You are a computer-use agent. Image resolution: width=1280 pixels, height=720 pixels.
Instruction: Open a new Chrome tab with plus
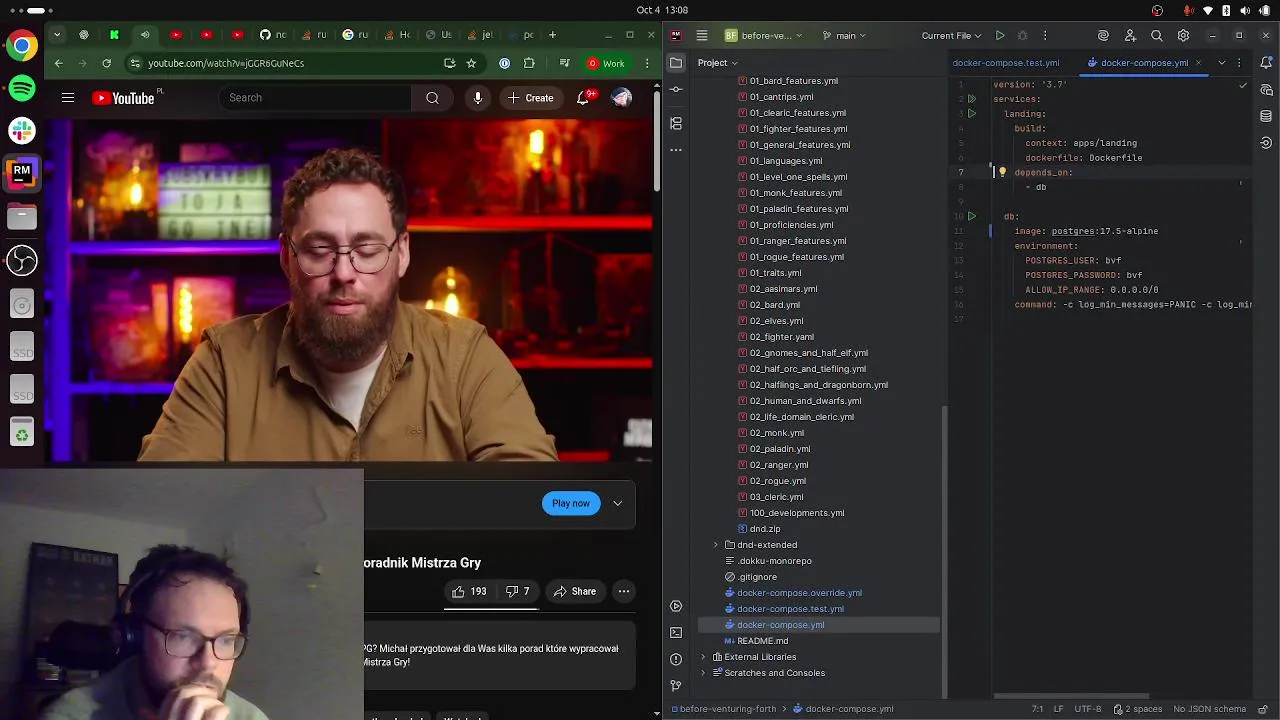tap(552, 35)
